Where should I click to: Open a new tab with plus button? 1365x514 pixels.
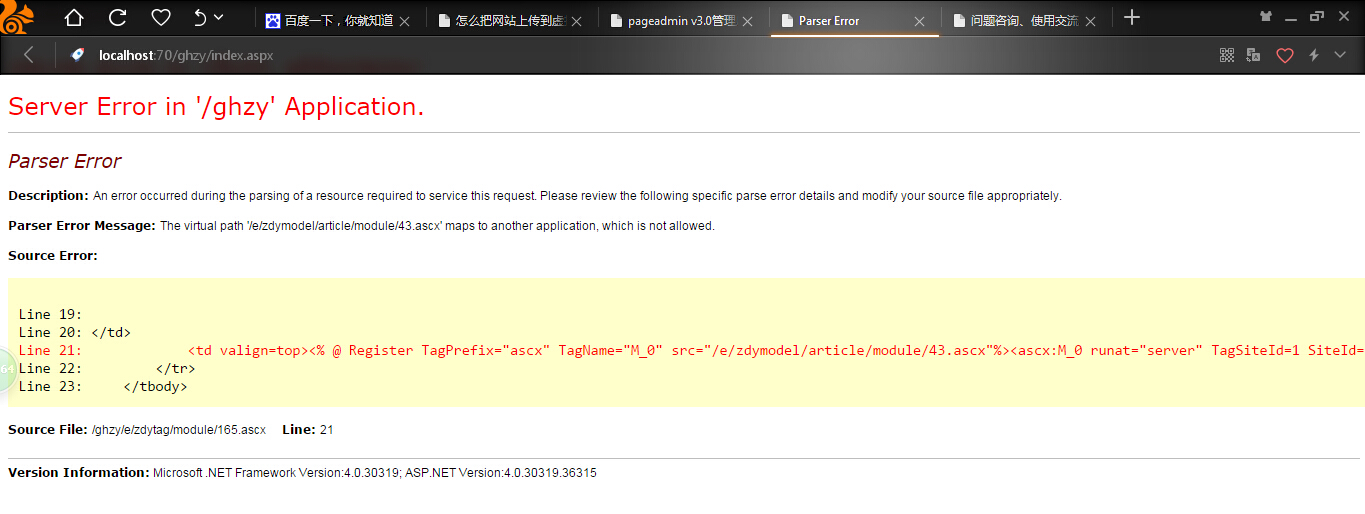click(x=1131, y=17)
